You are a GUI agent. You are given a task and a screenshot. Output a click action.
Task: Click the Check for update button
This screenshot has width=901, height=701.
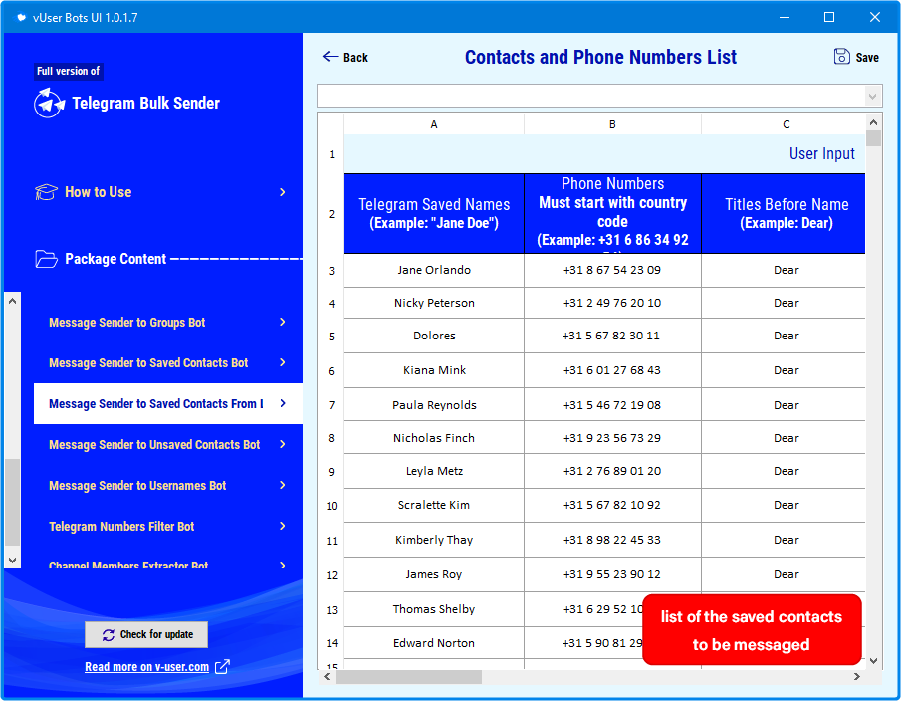point(147,634)
